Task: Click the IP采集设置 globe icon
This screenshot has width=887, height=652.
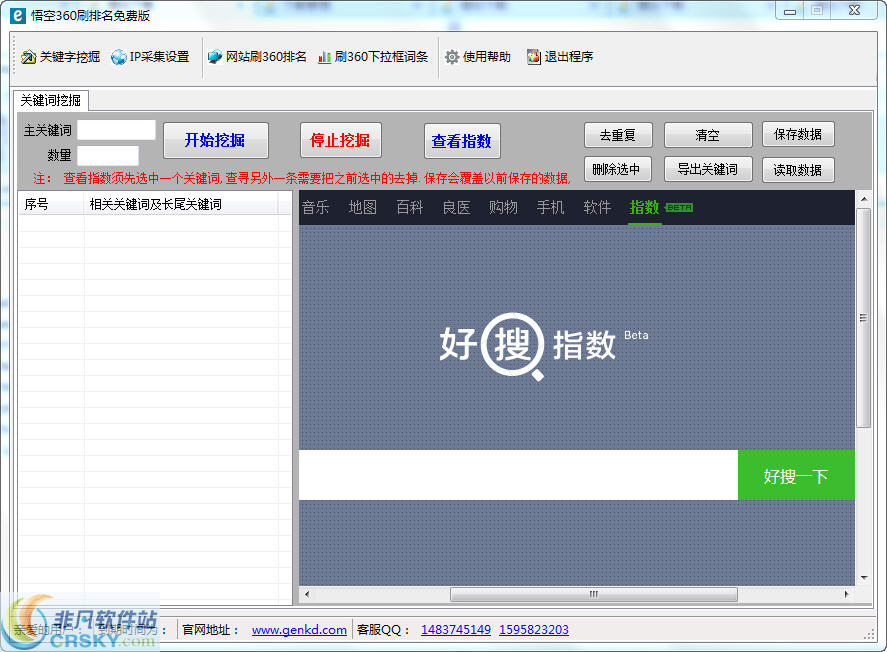Action: click(119, 57)
